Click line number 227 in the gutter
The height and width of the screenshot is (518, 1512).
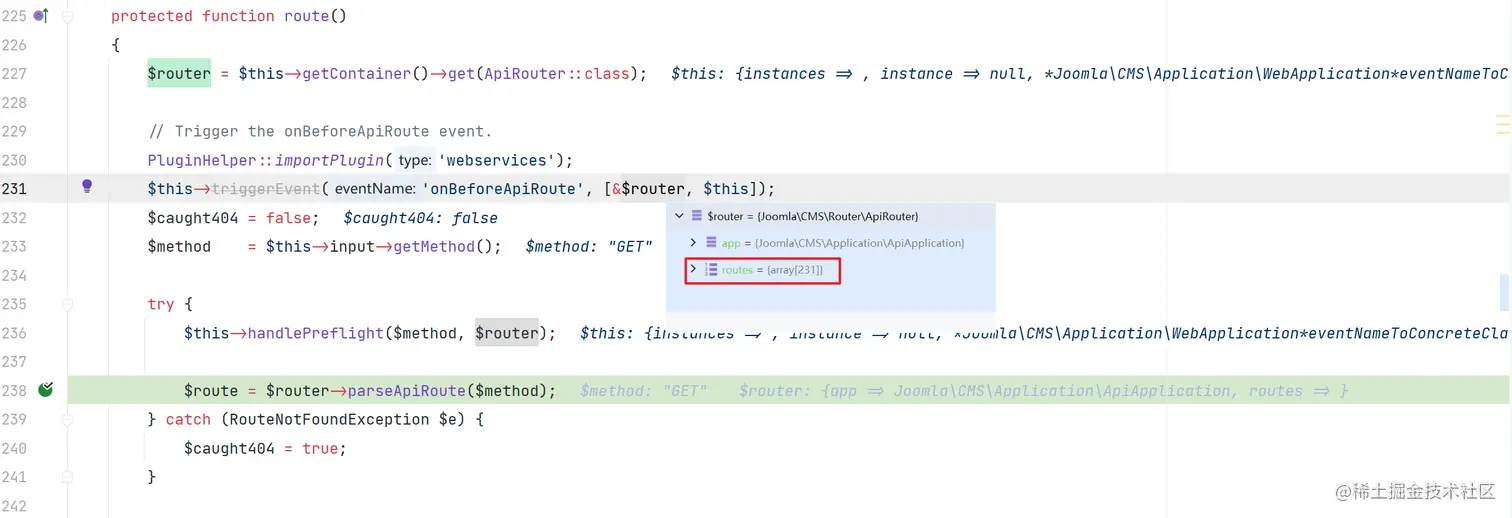[x=14, y=74]
